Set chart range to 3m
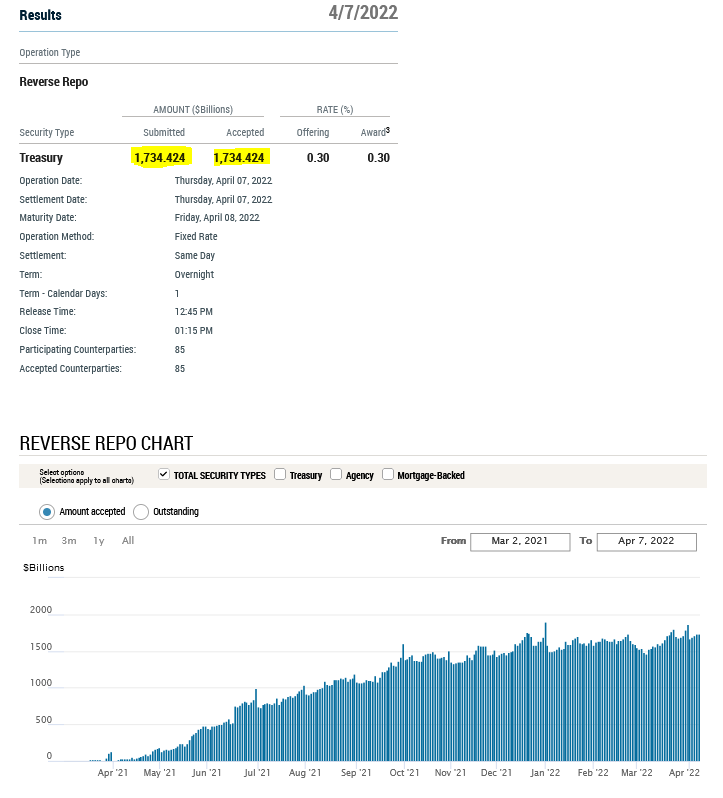Image resolution: width=723 pixels, height=798 pixels. [x=69, y=540]
